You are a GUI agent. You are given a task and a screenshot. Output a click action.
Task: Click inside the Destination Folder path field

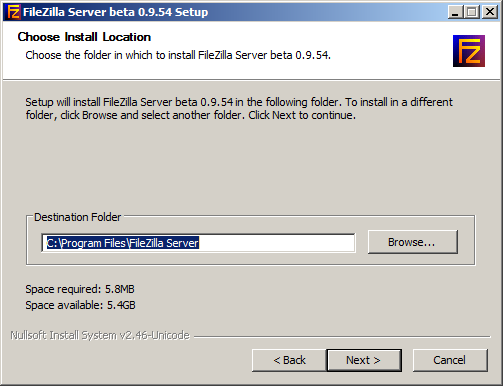[198, 243]
